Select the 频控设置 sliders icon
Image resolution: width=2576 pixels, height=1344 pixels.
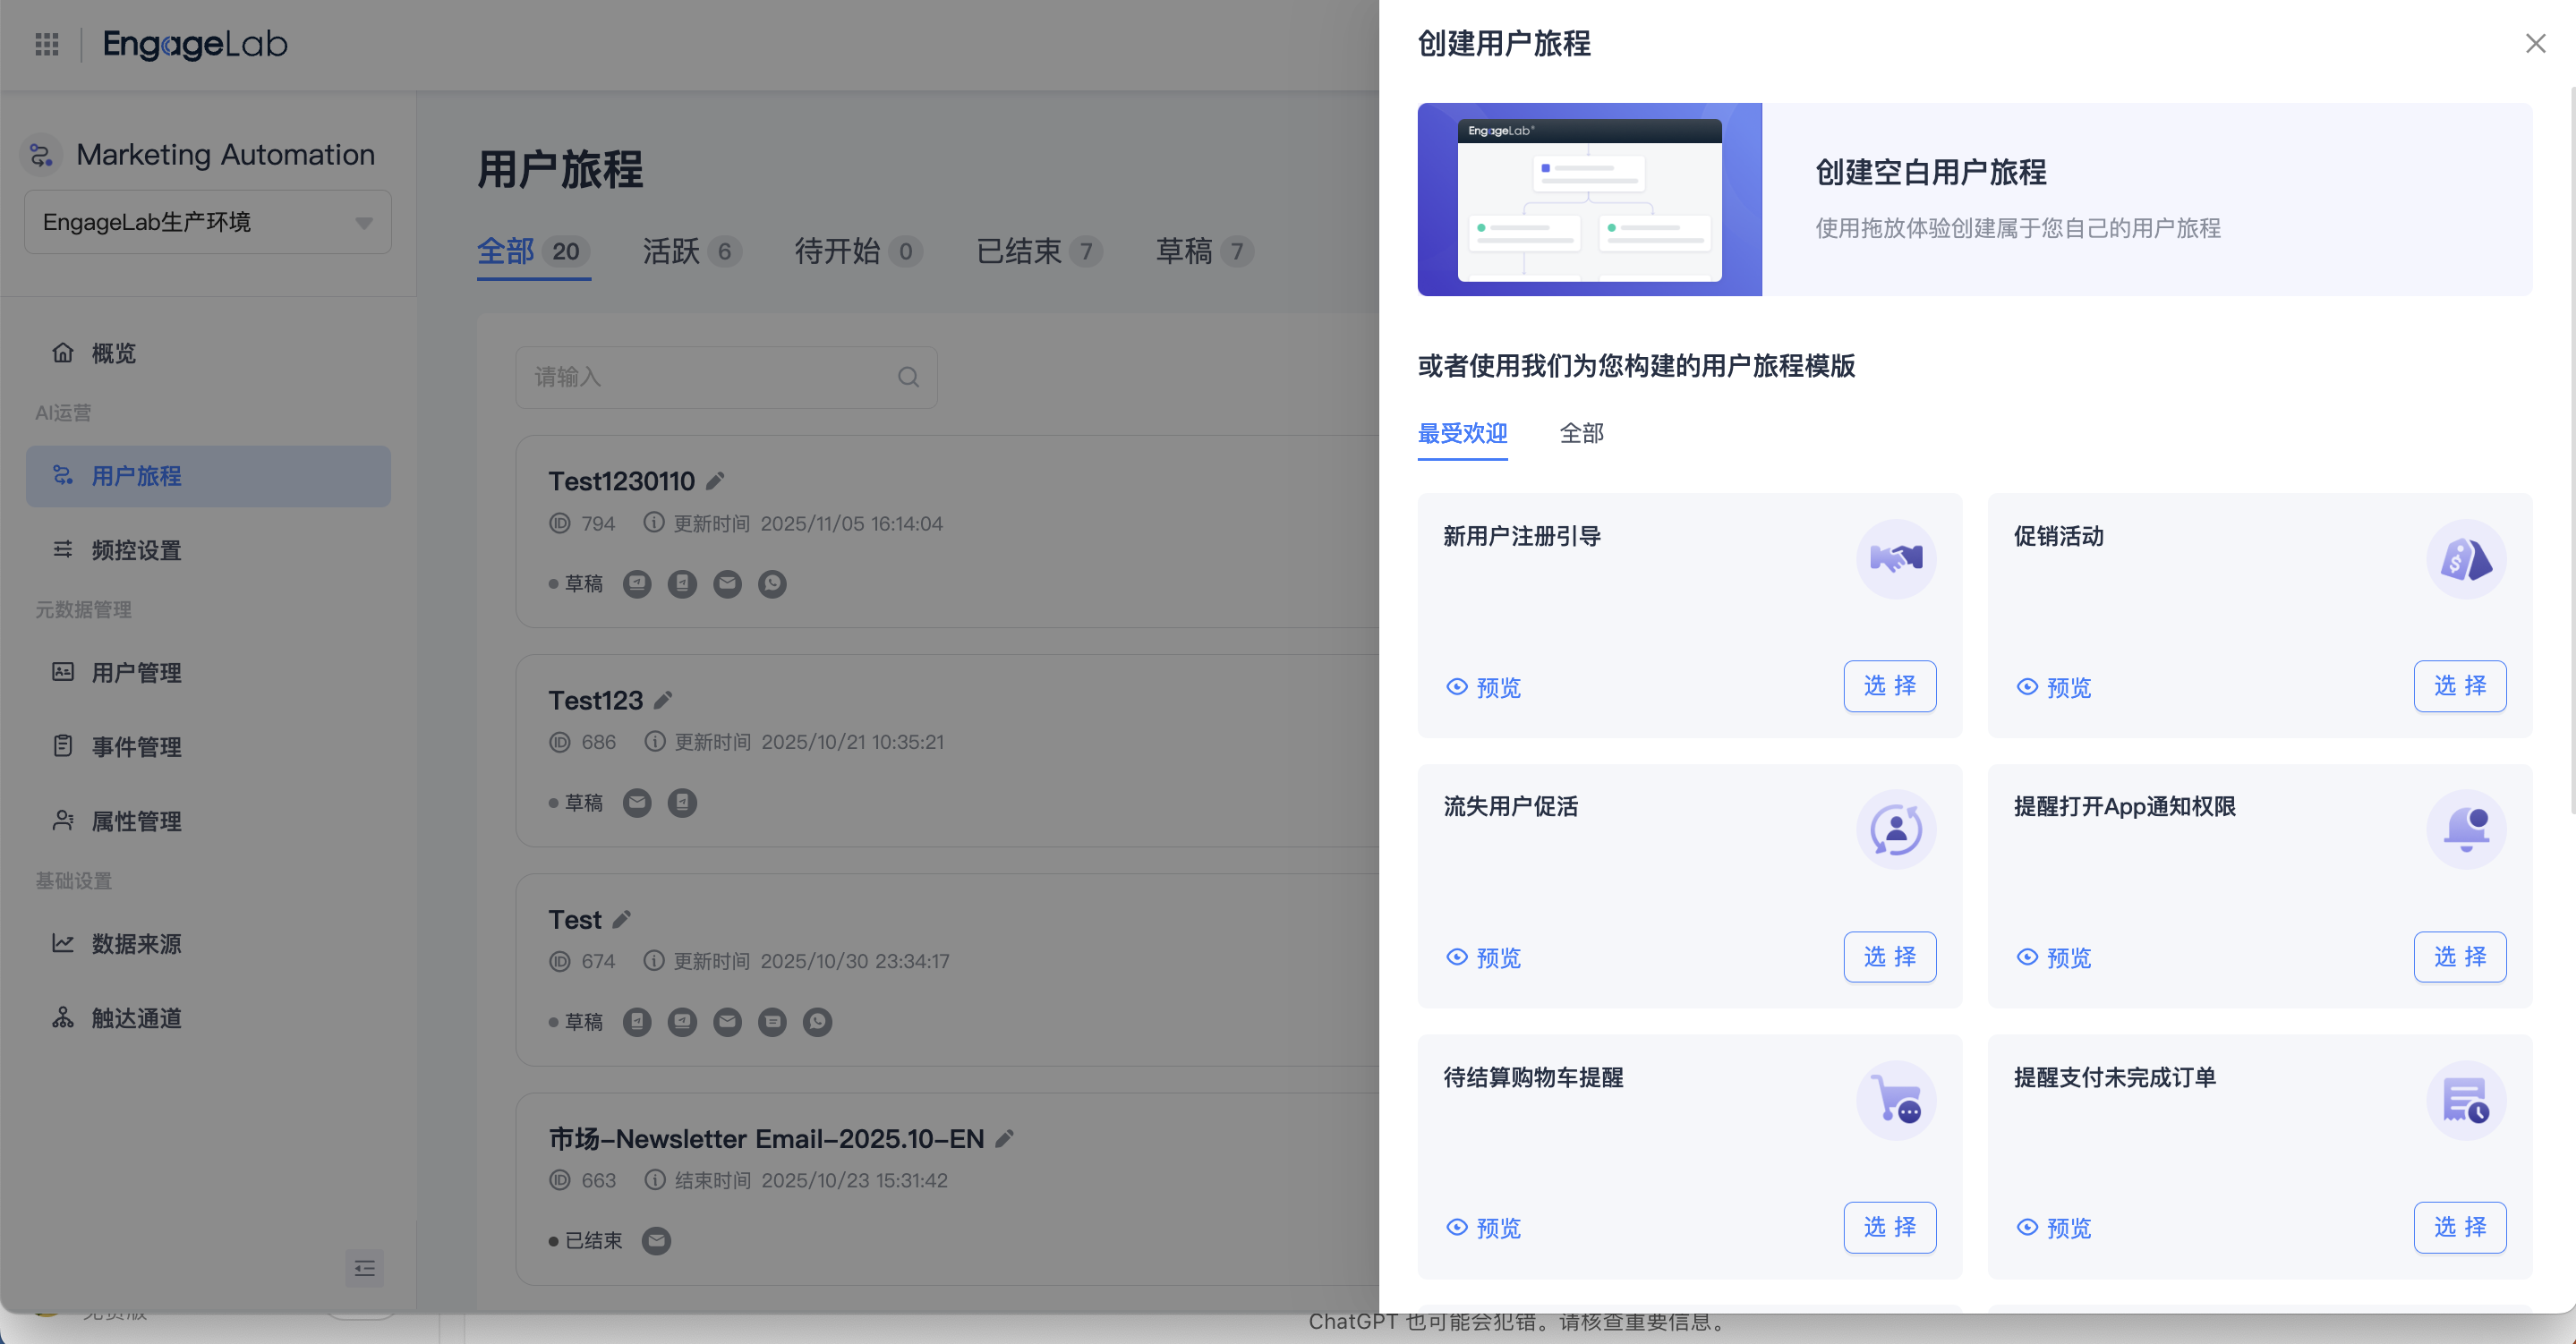(x=62, y=549)
